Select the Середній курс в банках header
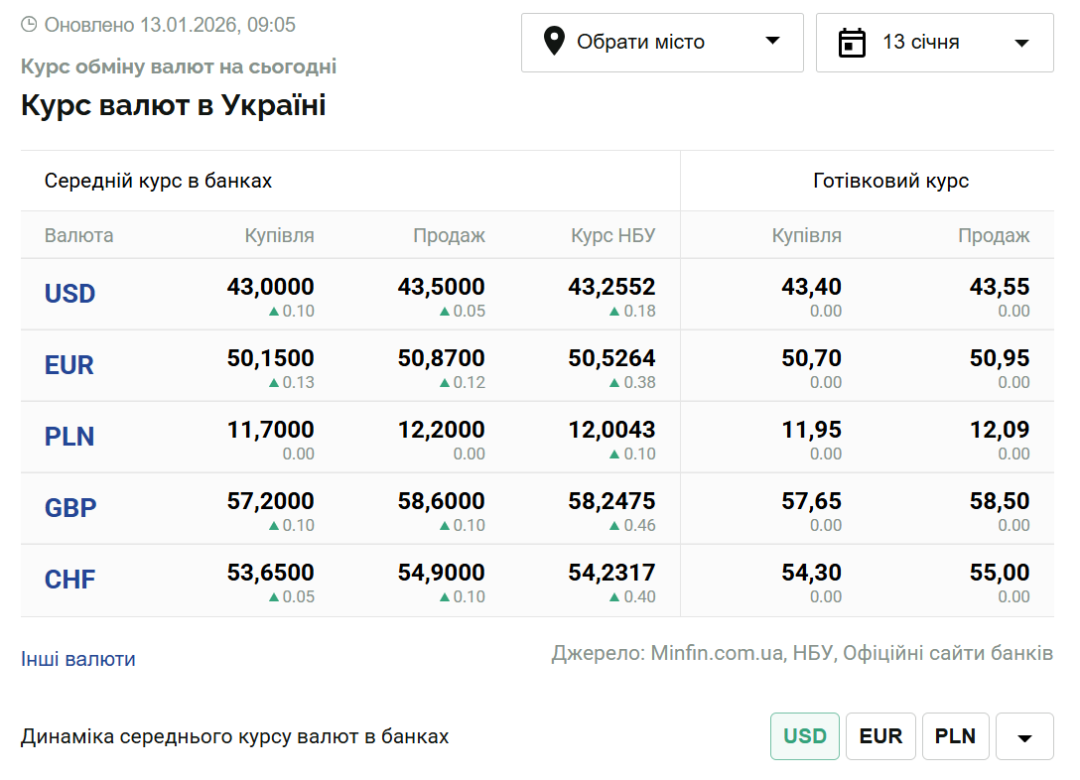This screenshot has height=780, width=1080. pos(158,181)
